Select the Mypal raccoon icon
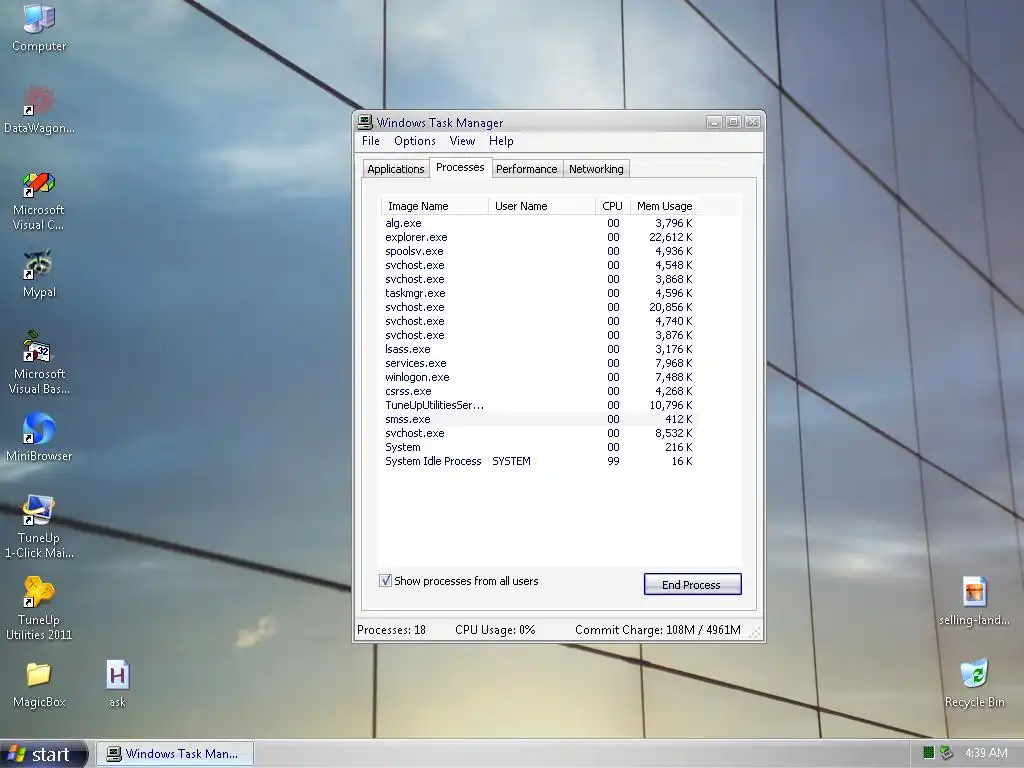 tap(39, 274)
